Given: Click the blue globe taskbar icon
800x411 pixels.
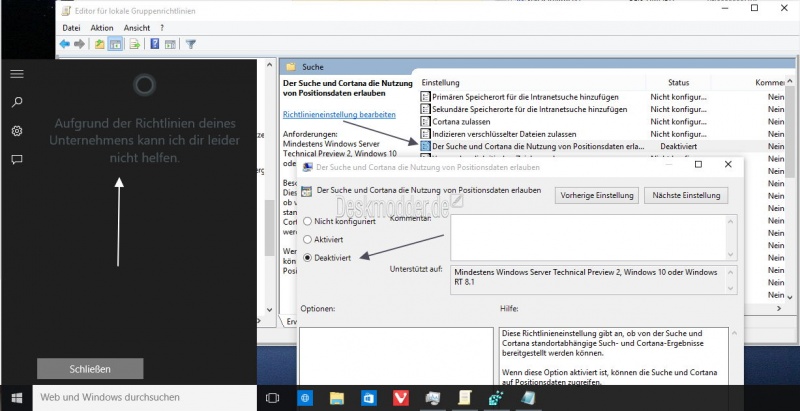Looking at the screenshot, I should click(305, 398).
